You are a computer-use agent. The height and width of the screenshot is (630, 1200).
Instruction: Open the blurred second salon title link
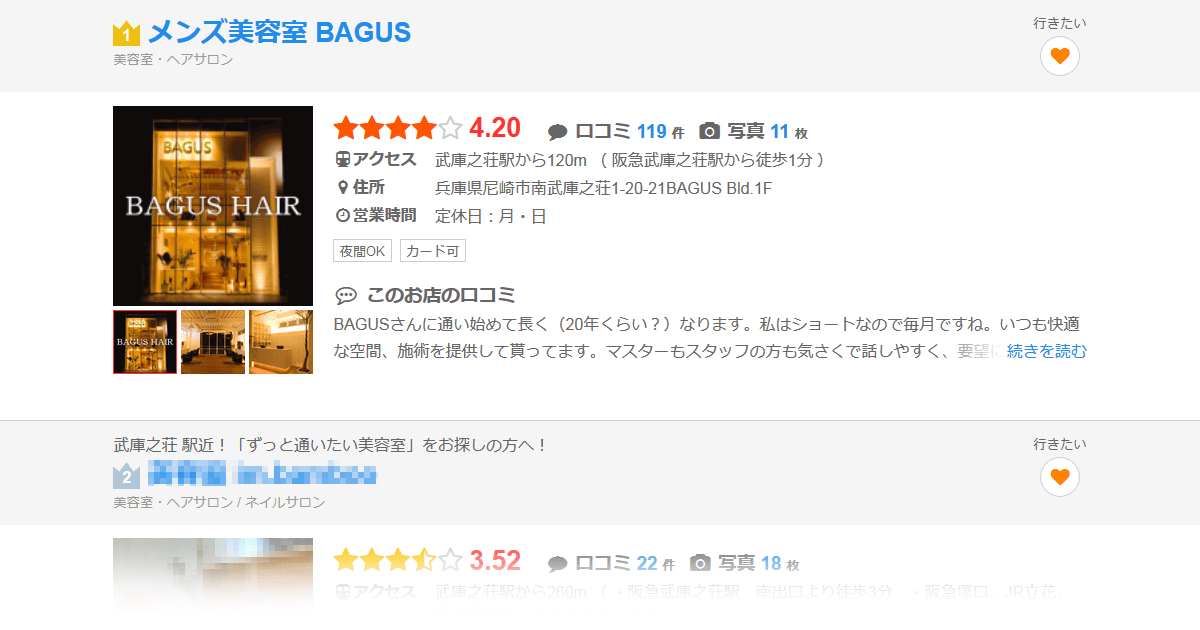[x=262, y=474]
